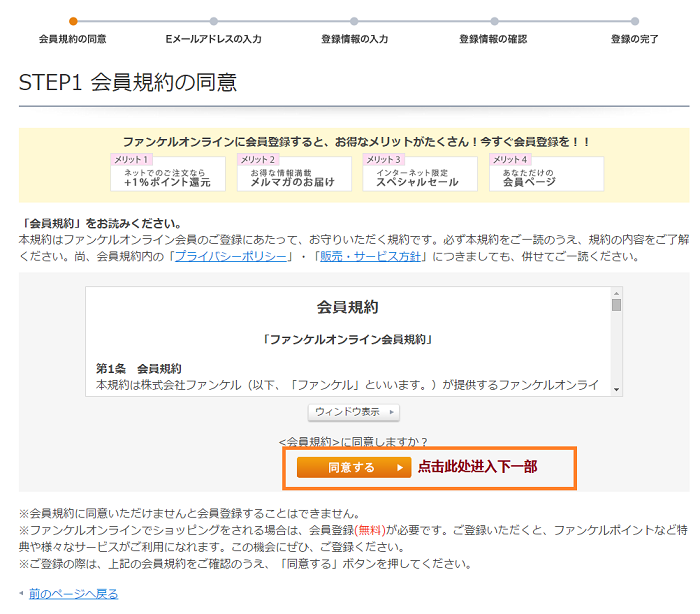
Task: Click the small arrow beside 前のページへ戻る
Action: point(21,594)
